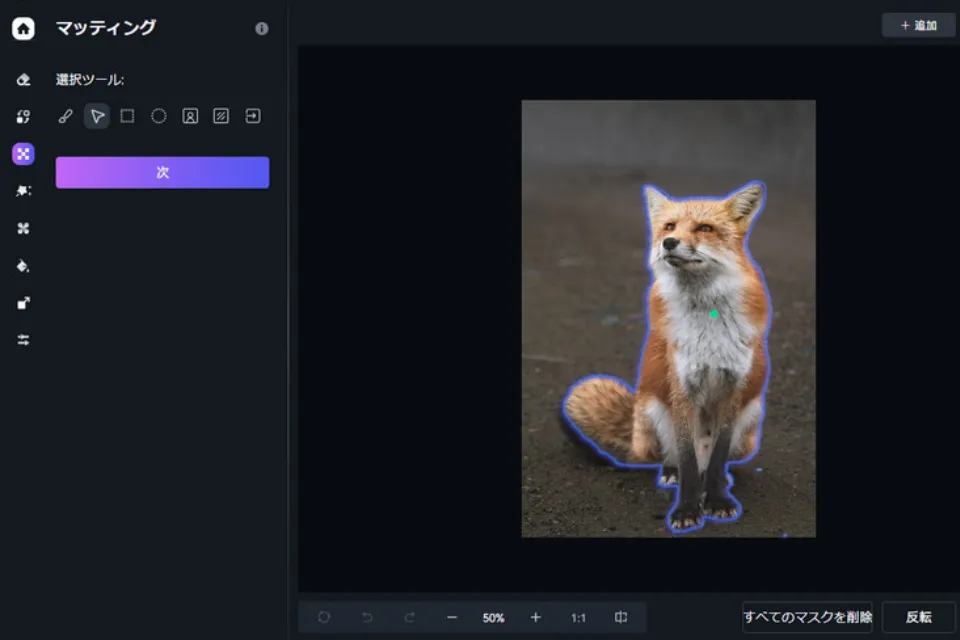Choose the rectangle marquee selection tool
960x640 pixels.
coord(127,116)
